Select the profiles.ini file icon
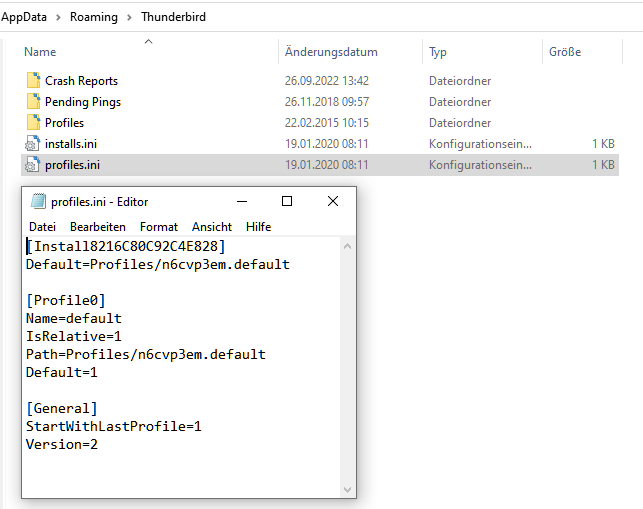 (33, 164)
